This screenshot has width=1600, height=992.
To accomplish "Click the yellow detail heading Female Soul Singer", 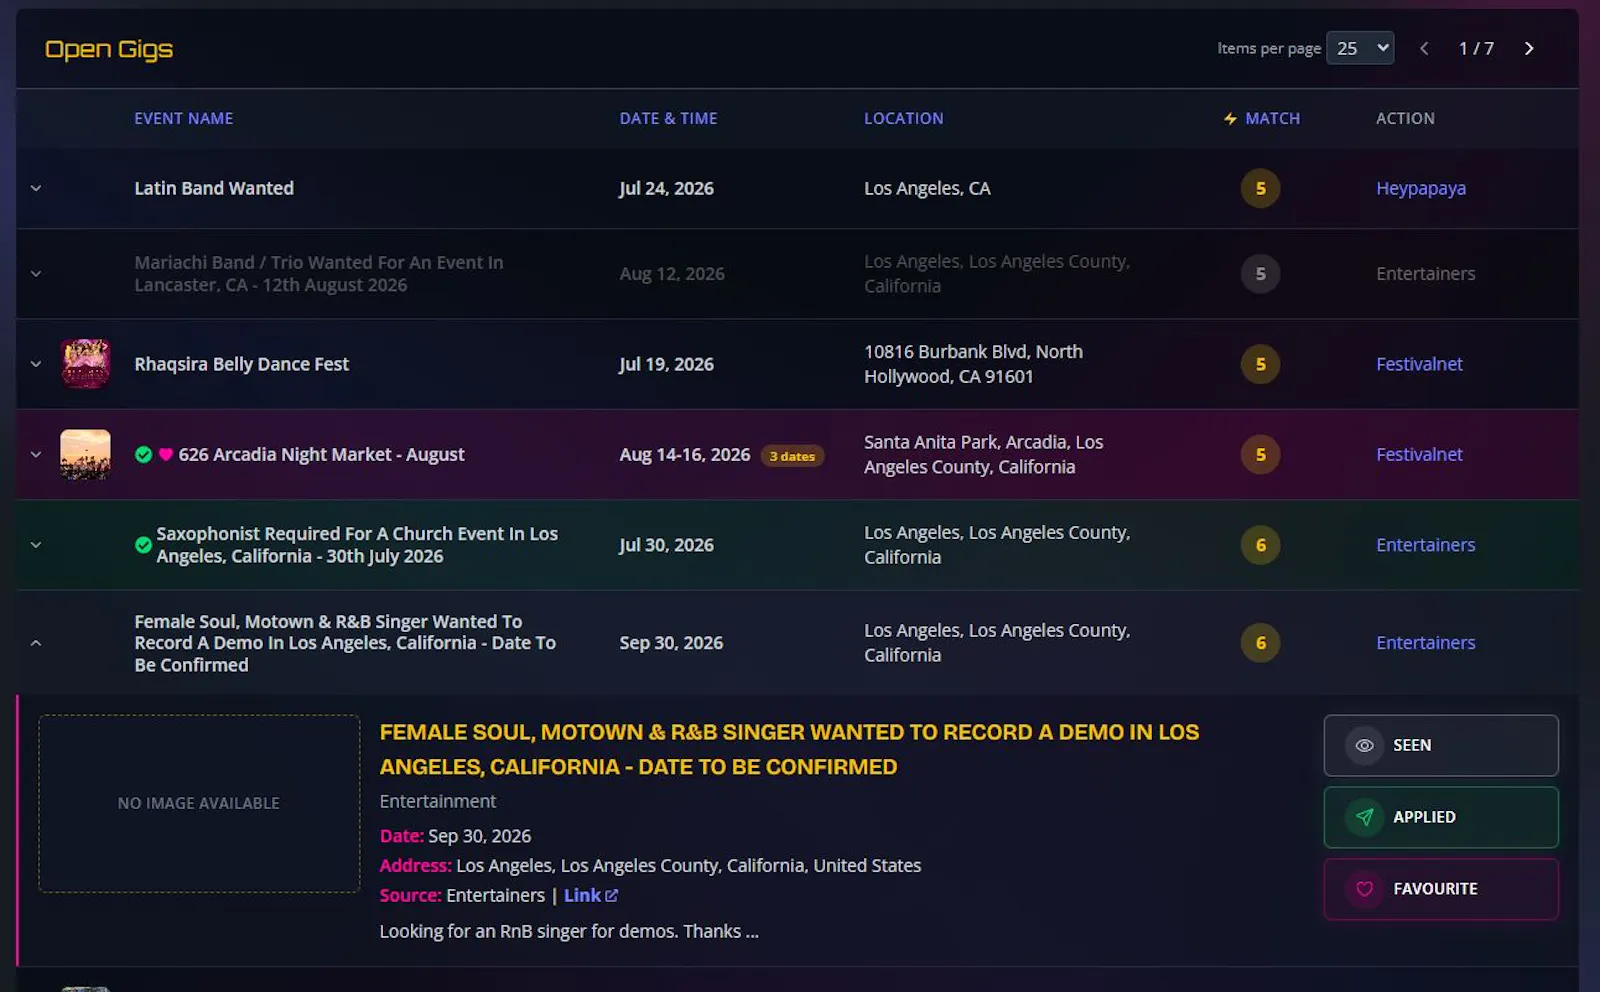I will [x=789, y=749].
